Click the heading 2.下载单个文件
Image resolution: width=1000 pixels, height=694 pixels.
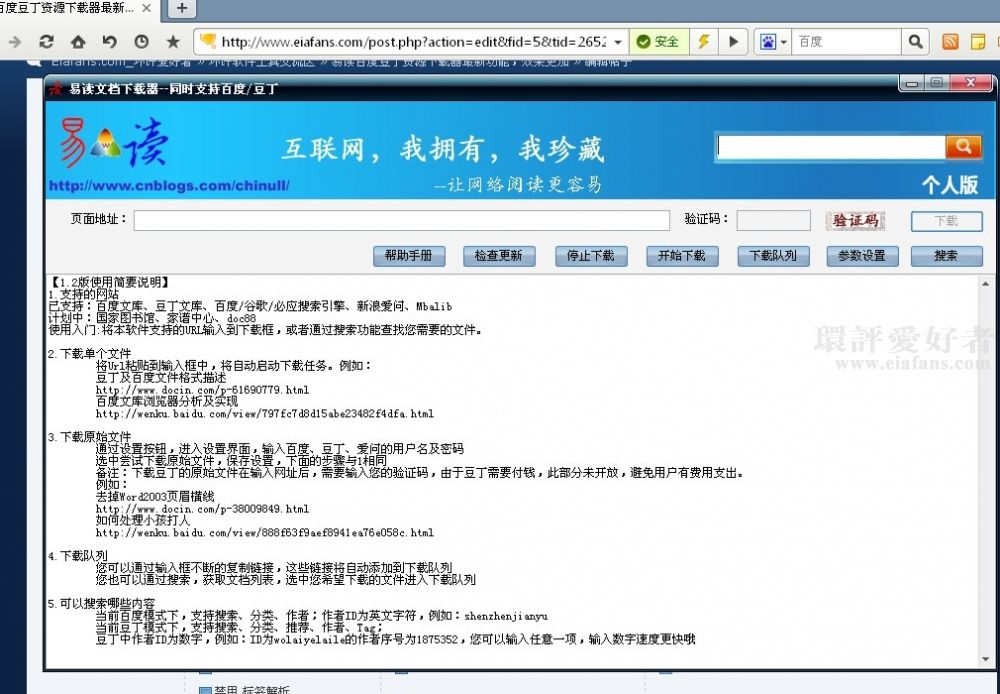point(89,353)
